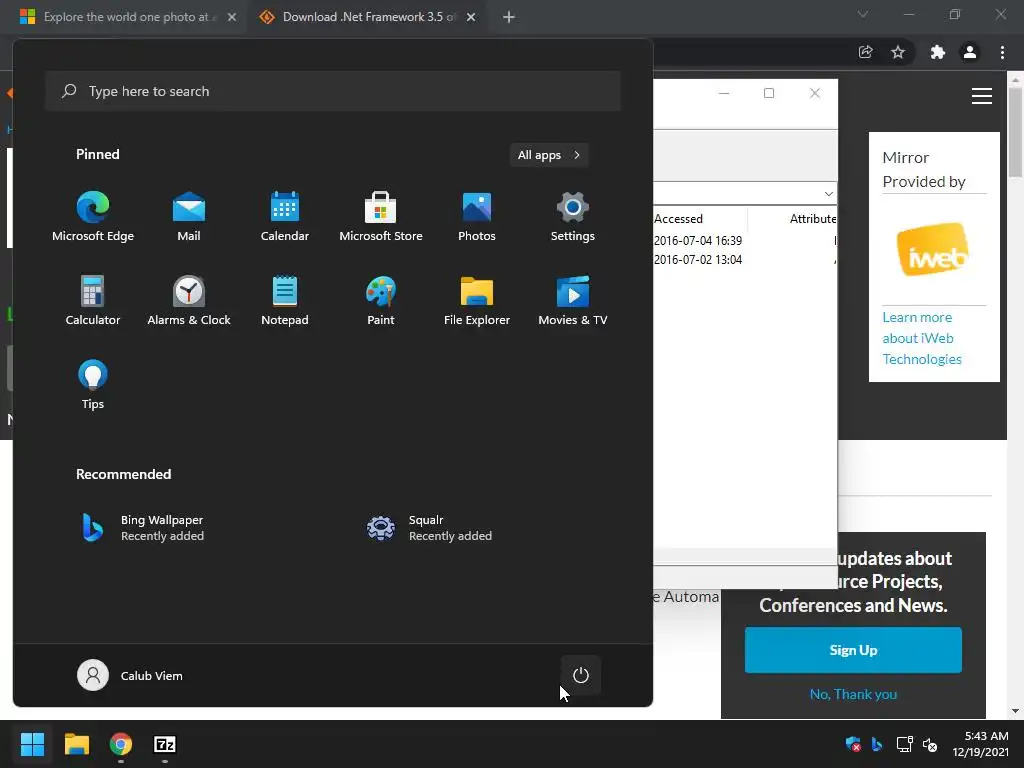1024x768 pixels.
Task: Switch to 7-Zip on the taskbar
Action: (x=165, y=744)
